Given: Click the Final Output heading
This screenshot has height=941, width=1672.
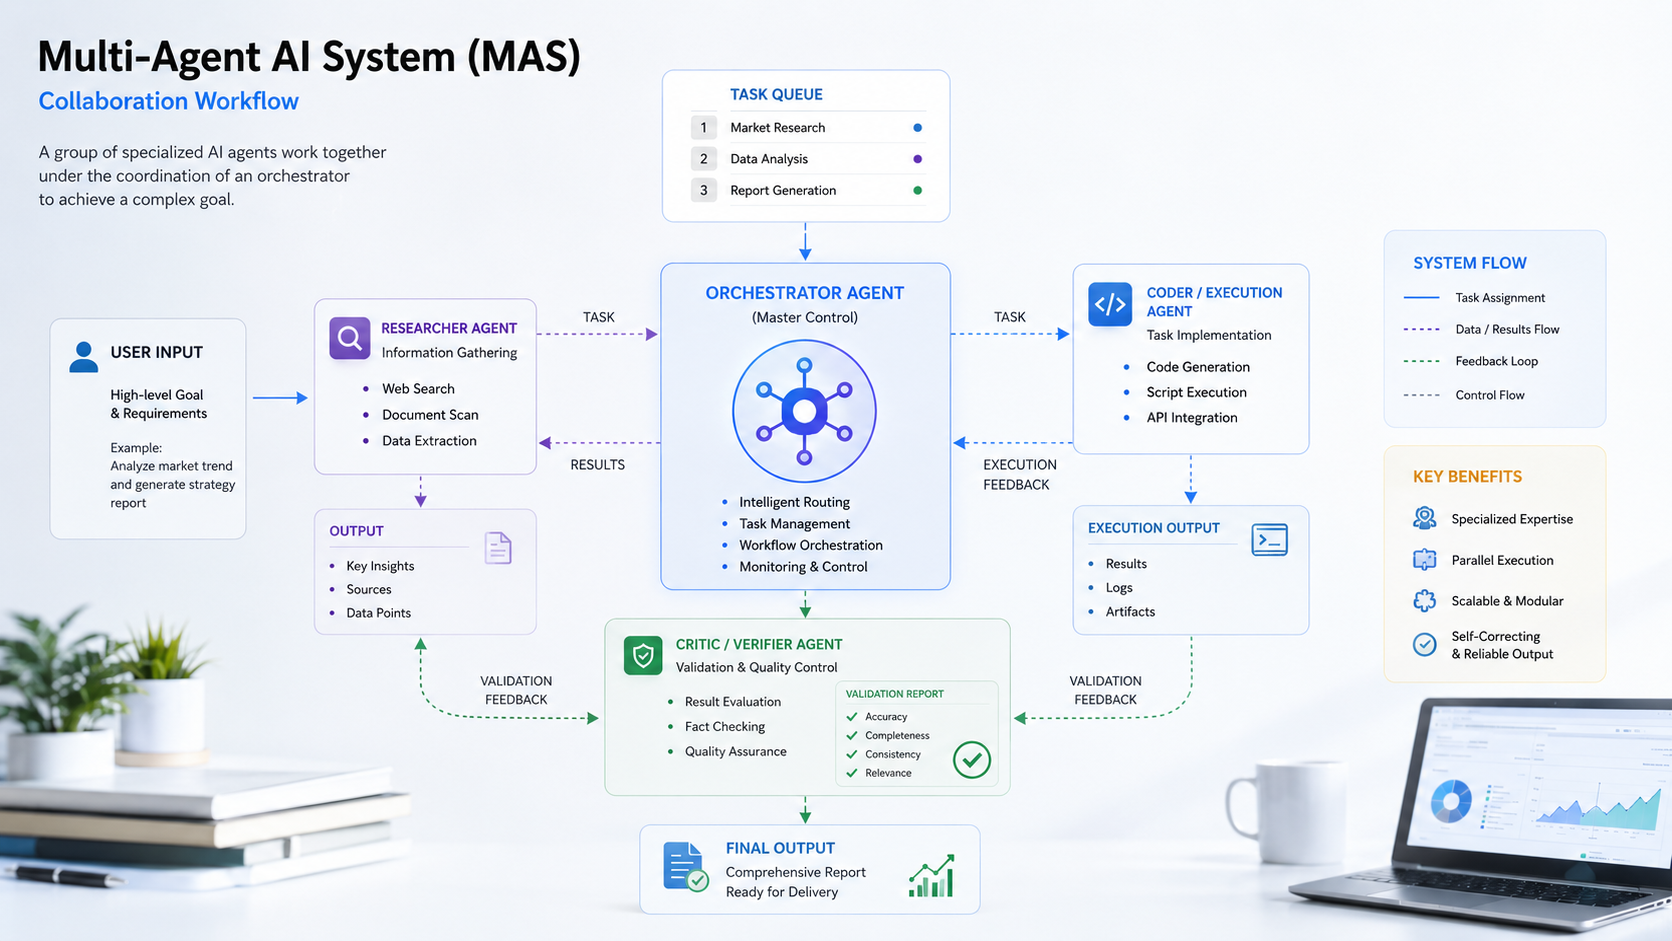Looking at the screenshot, I should (x=780, y=848).
